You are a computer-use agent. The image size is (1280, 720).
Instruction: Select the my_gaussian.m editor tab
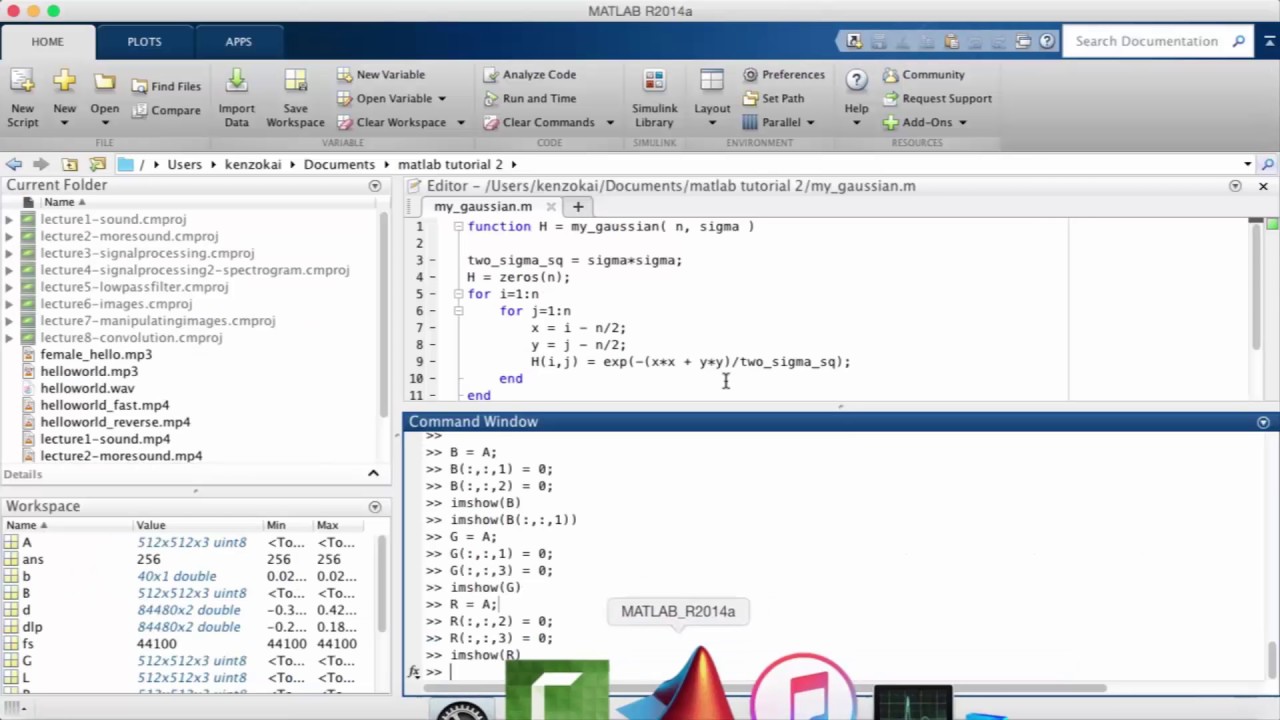click(483, 206)
